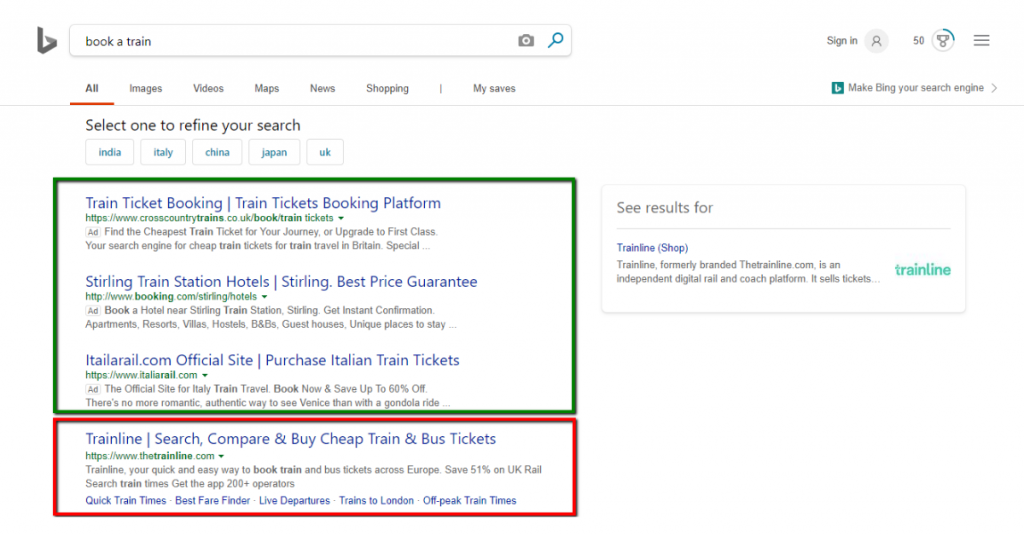
Task: Click the booking.com/stirling/hotels URL
Action: click(x=171, y=296)
